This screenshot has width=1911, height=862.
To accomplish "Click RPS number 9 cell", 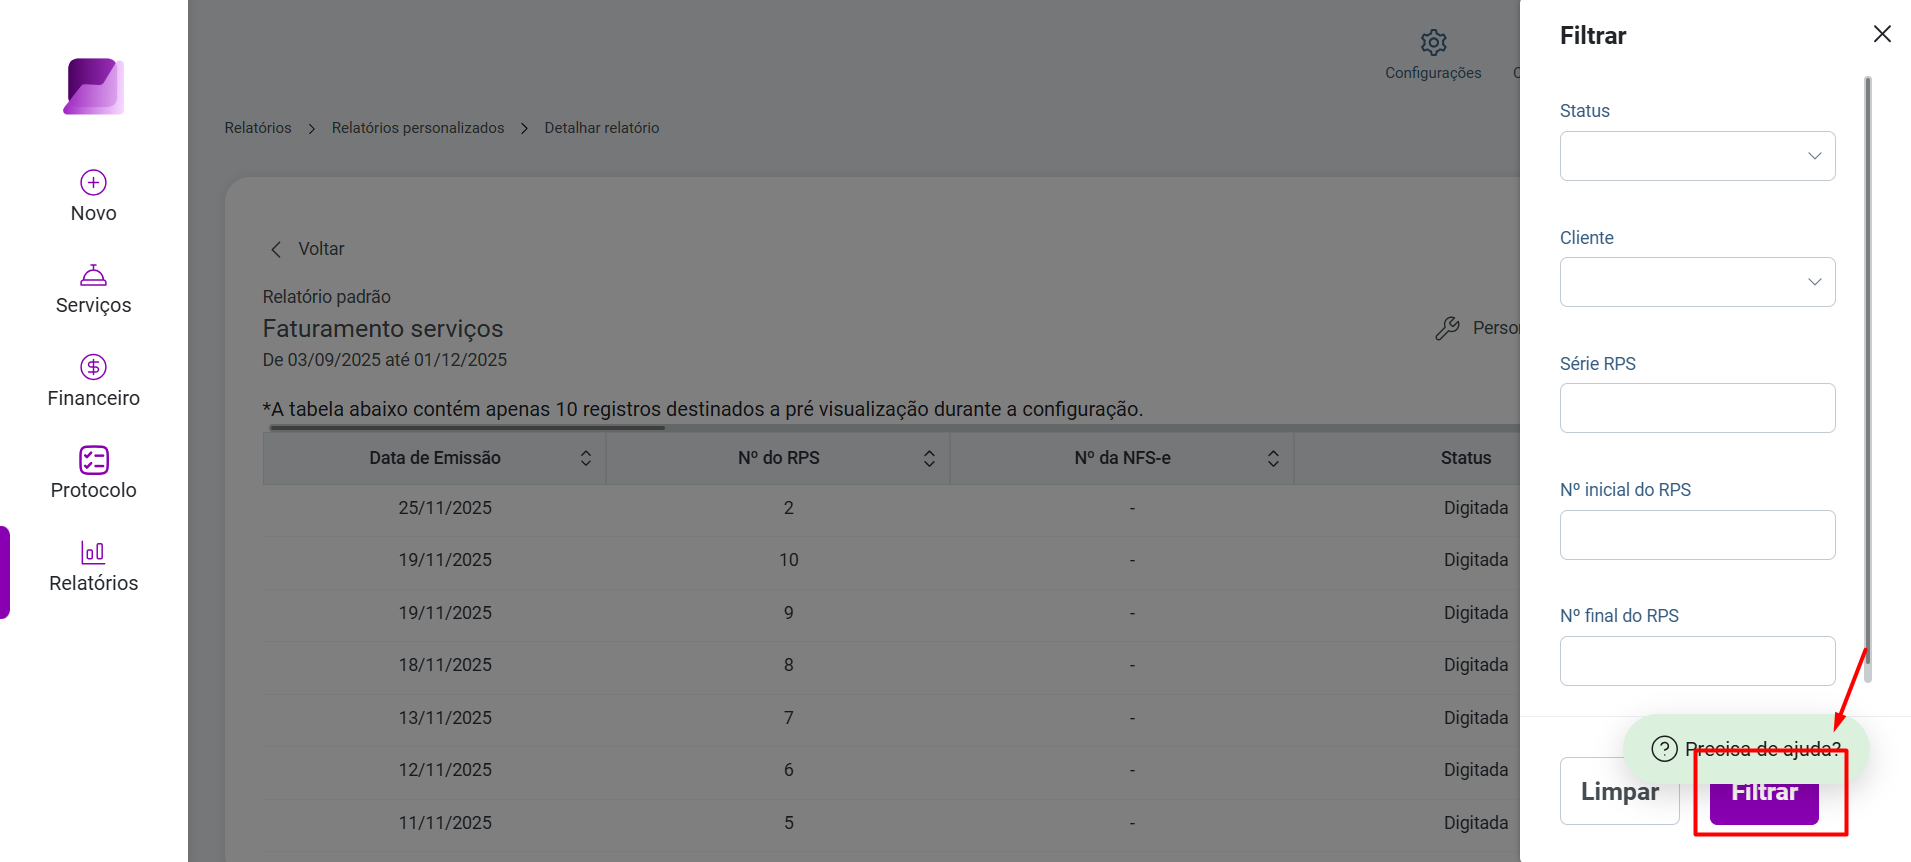I will coord(789,613).
